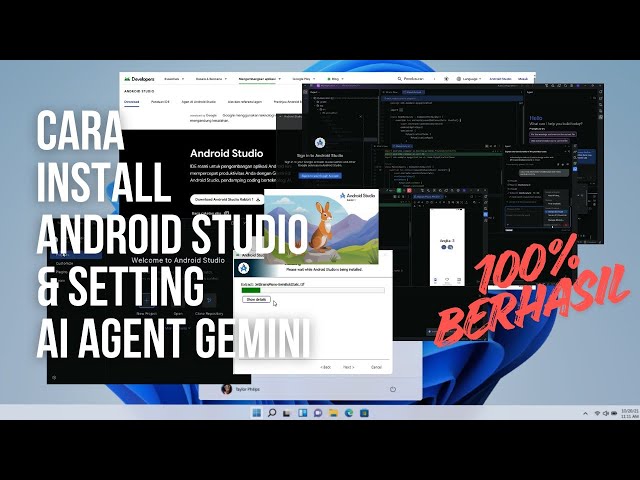Expand the first Developers nav dropdown (Essentials)
Viewport: 640px width, 480px height.
coord(174,79)
